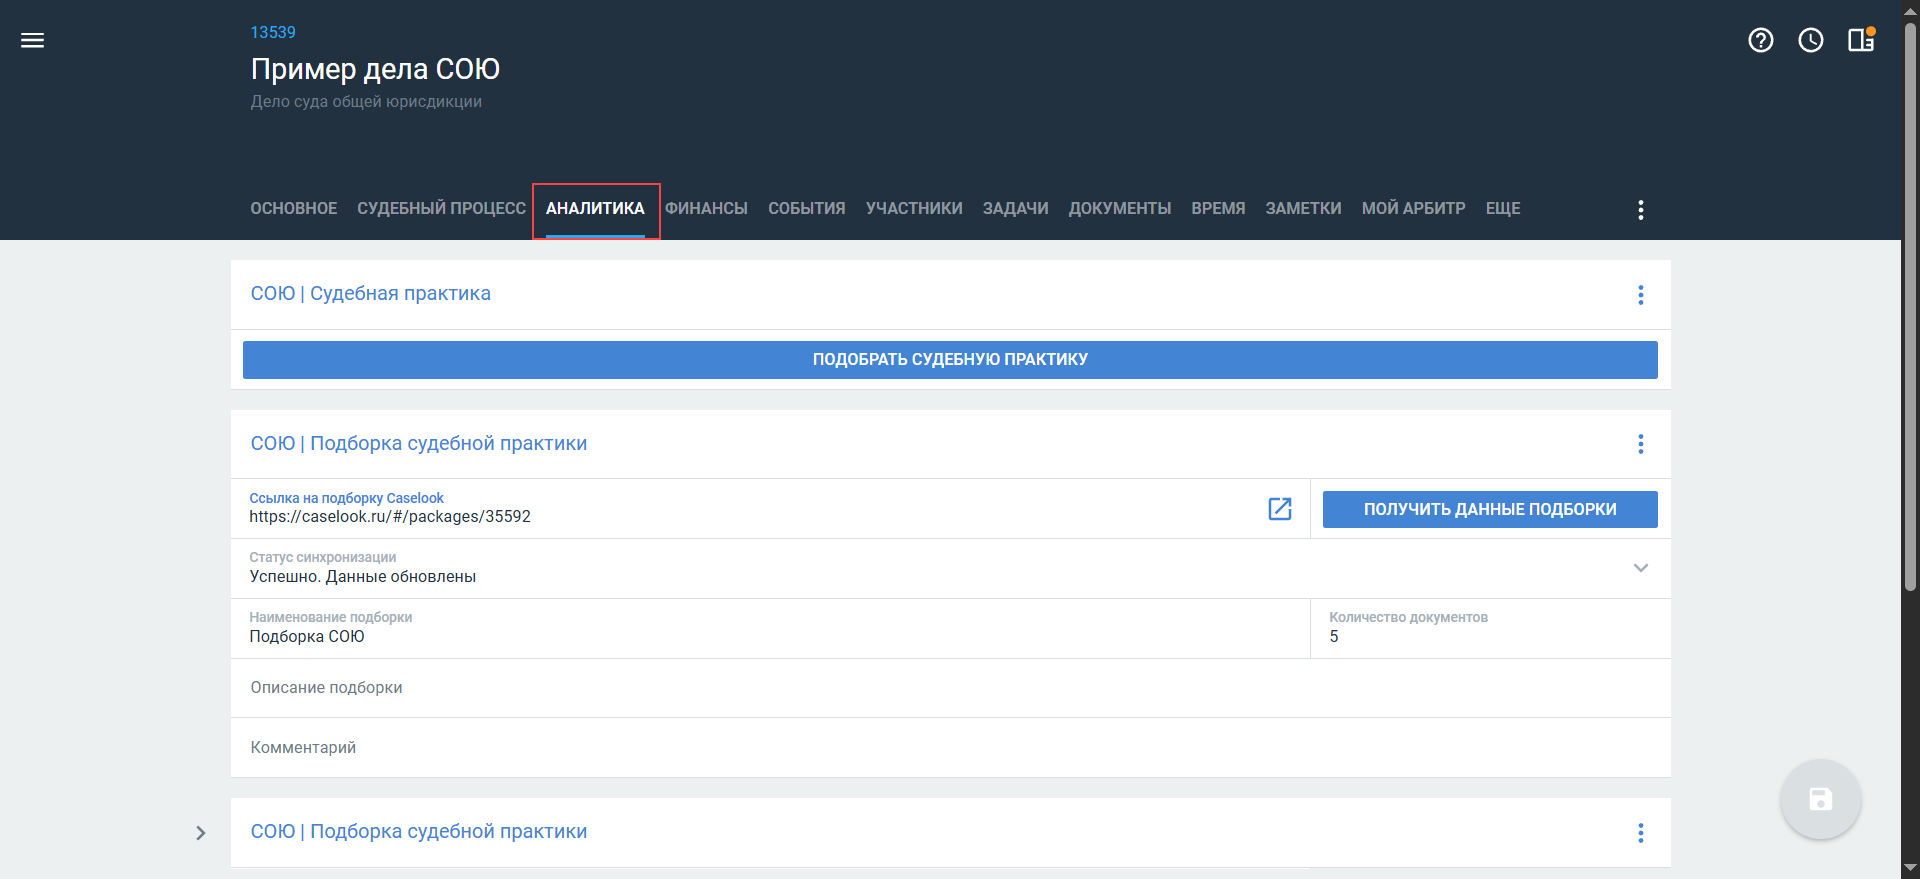Expand the Статус синхронизации dropdown
Image resolution: width=1920 pixels, height=879 pixels.
[x=1641, y=568]
